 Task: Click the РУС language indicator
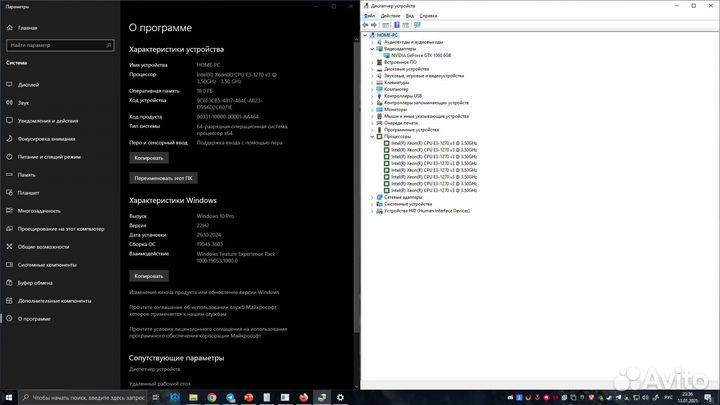point(669,398)
